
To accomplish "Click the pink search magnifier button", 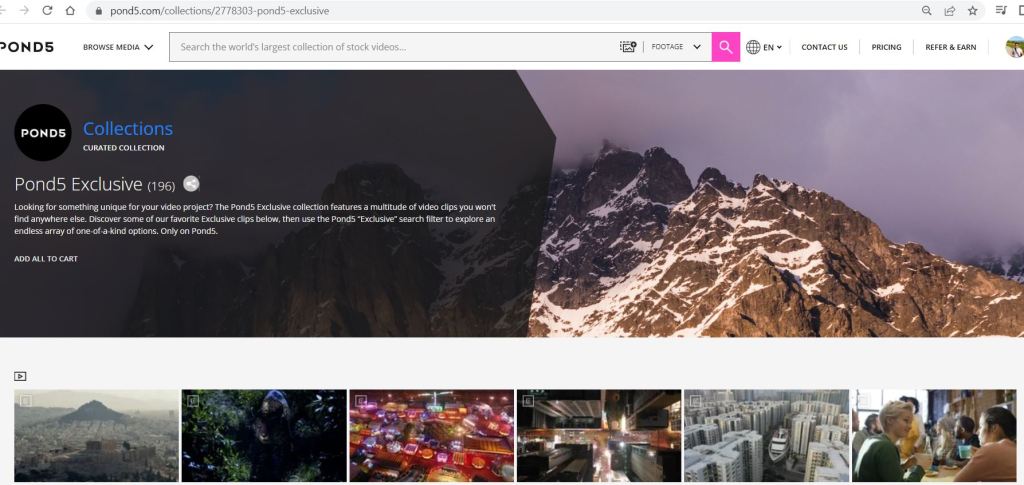I will pyautogui.click(x=725, y=47).
